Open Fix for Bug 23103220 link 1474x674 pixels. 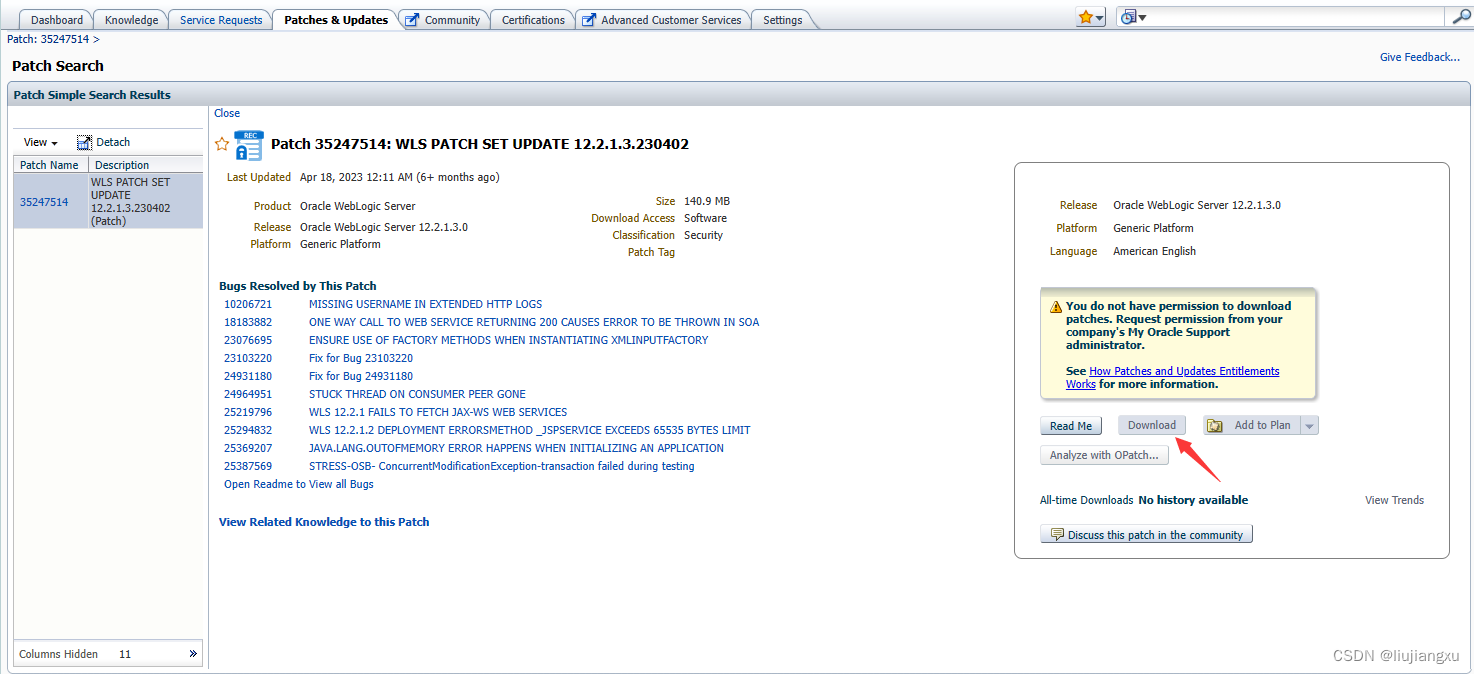tap(361, 358)
